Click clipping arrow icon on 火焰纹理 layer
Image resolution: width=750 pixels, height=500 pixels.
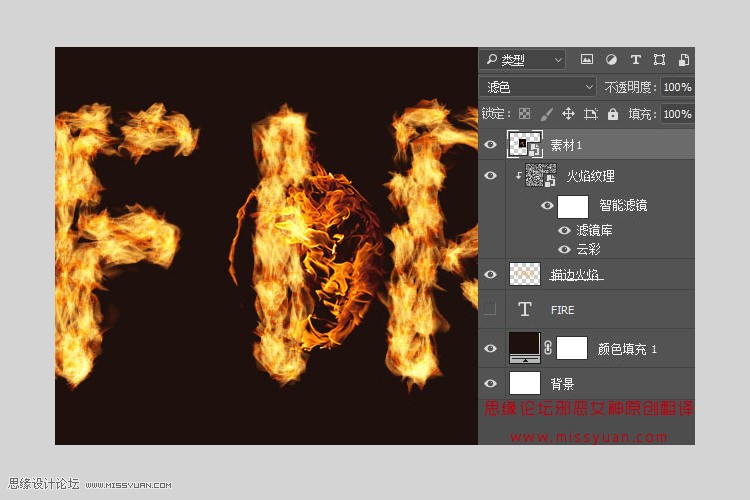click(518, 176)
